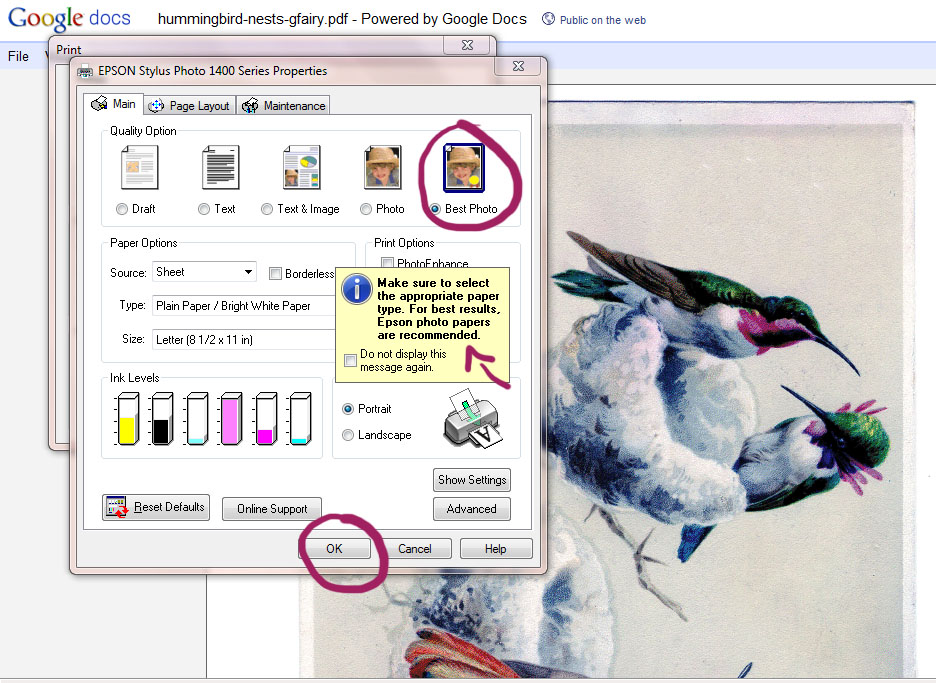Click the 'EPSON Stylus Photo 1400 Series Properties' title
Viewport: 936px width, 683px height.
coord(213,71)
